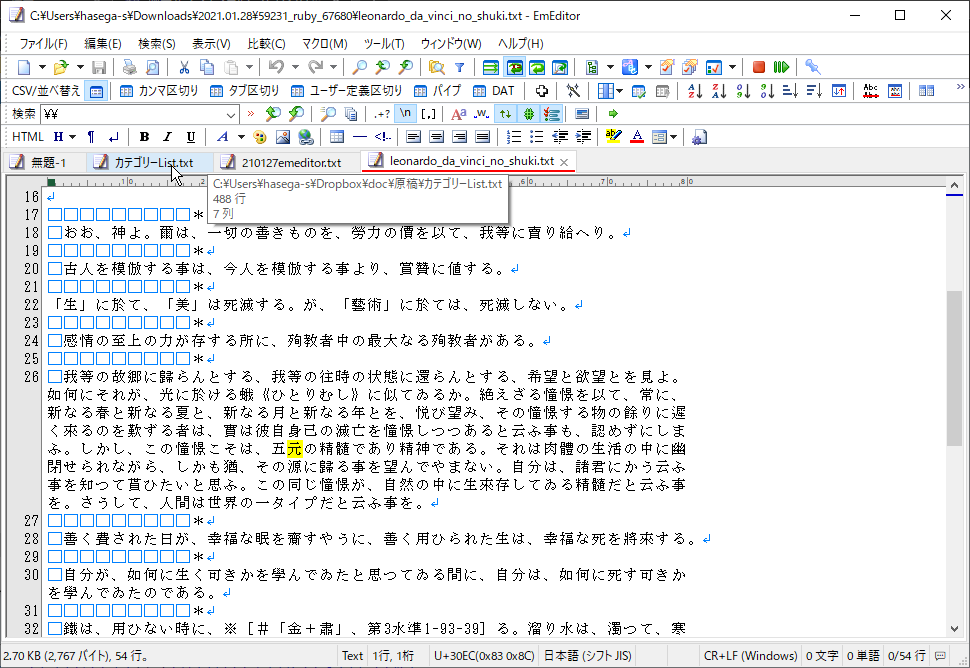Expand the Open file dropdown arrow

[80, 67]
